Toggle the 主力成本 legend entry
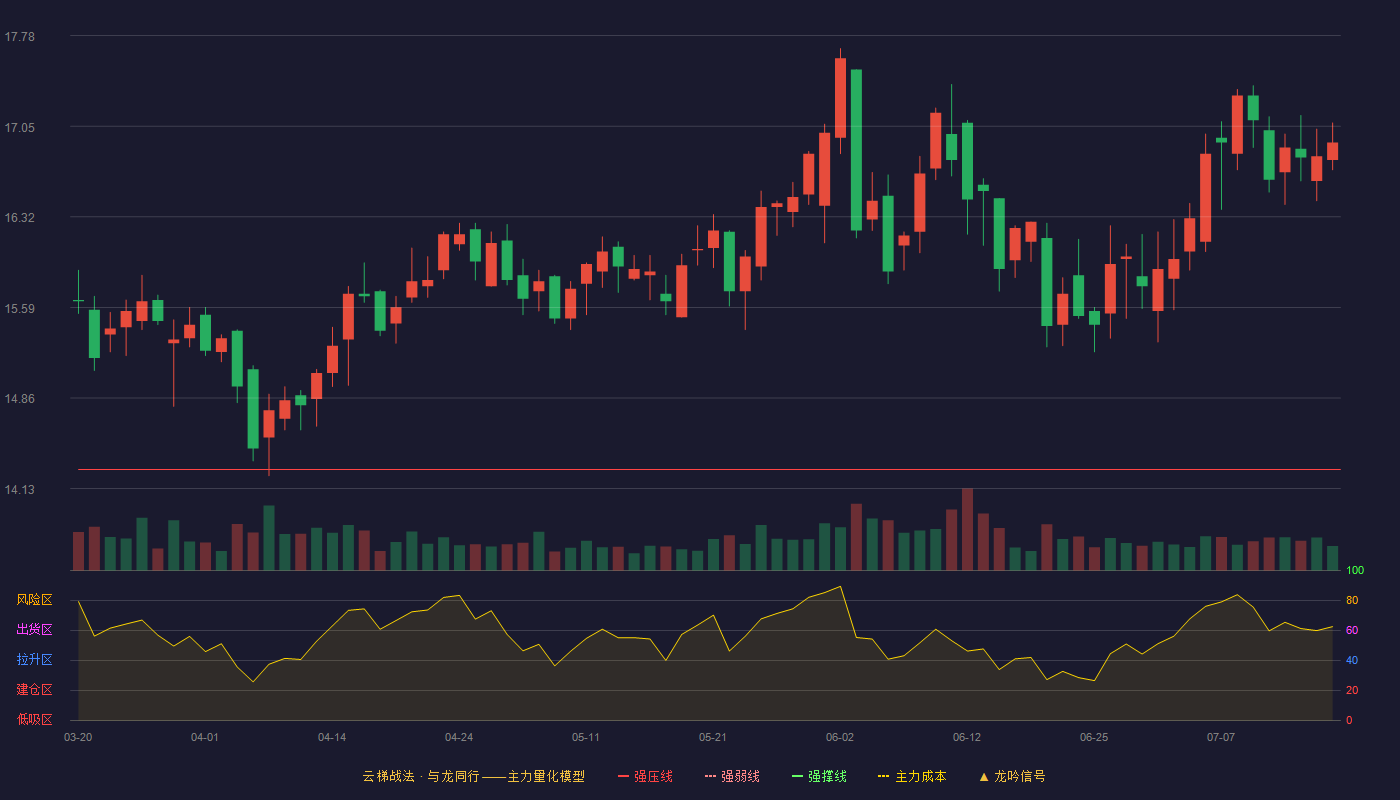This screenshot has height=800, width=1400. (912, 776)
